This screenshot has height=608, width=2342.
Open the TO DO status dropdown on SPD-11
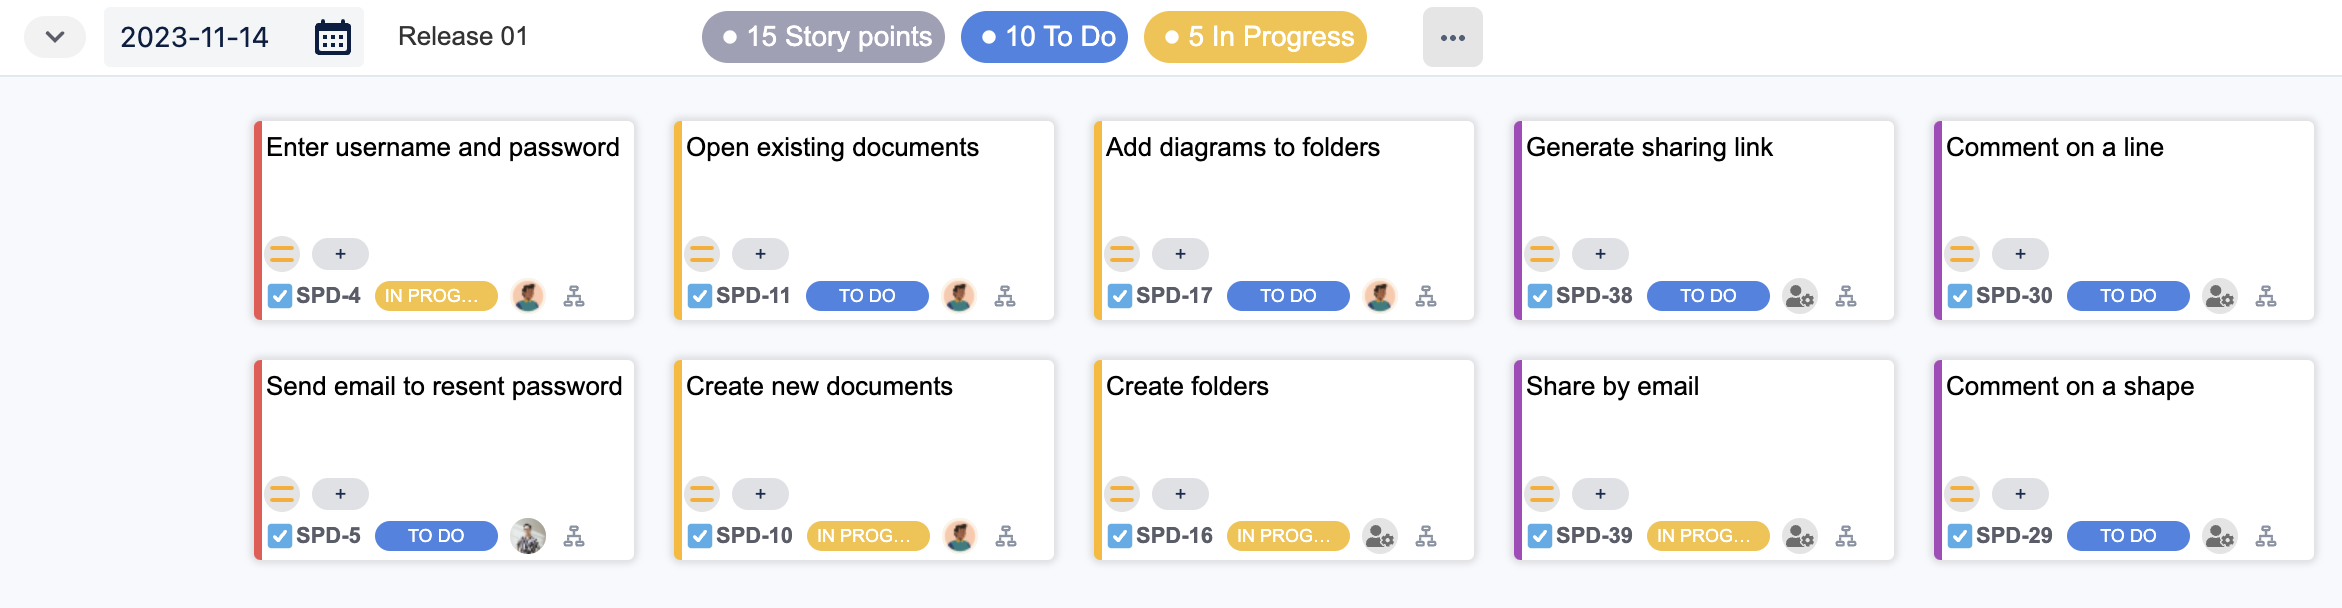[867, 296]
